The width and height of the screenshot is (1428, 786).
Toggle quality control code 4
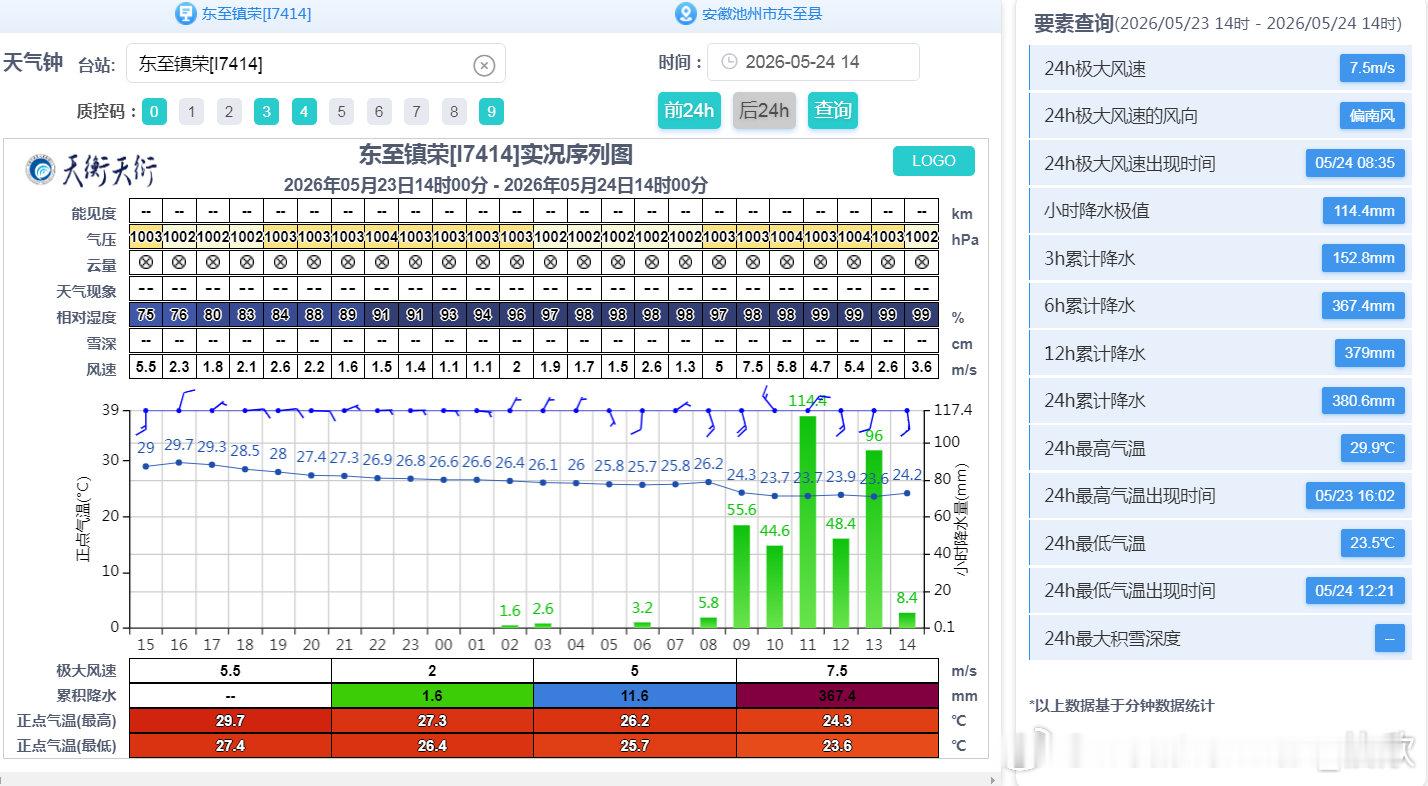(x=304, y=111)
